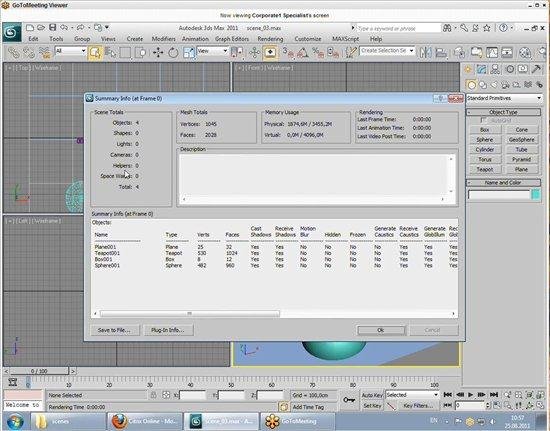
Task: Open the MAXScript menu
Action: pos(346,39)
